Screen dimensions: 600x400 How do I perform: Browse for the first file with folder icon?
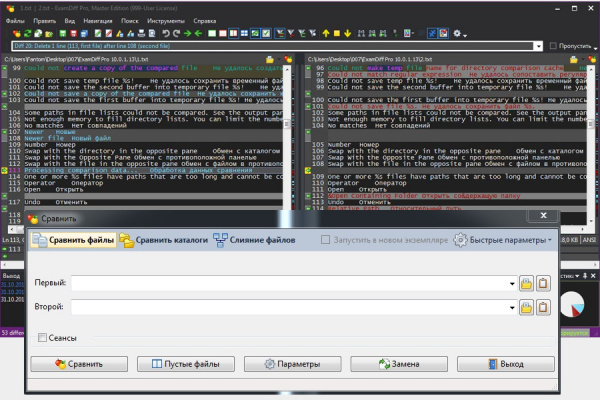526,284
